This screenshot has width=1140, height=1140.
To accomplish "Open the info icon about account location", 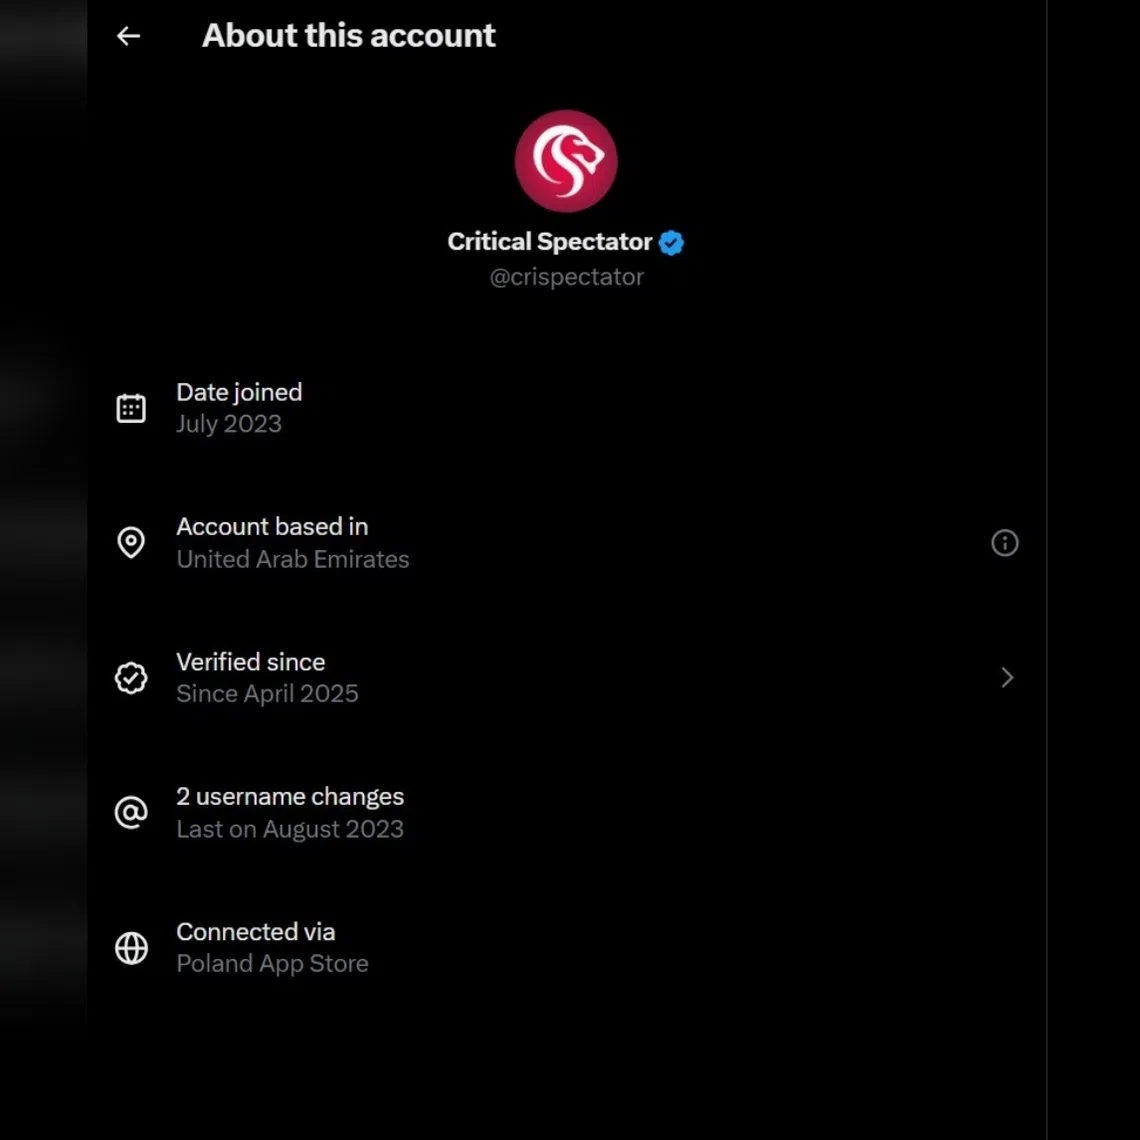I will (1005, 542).
